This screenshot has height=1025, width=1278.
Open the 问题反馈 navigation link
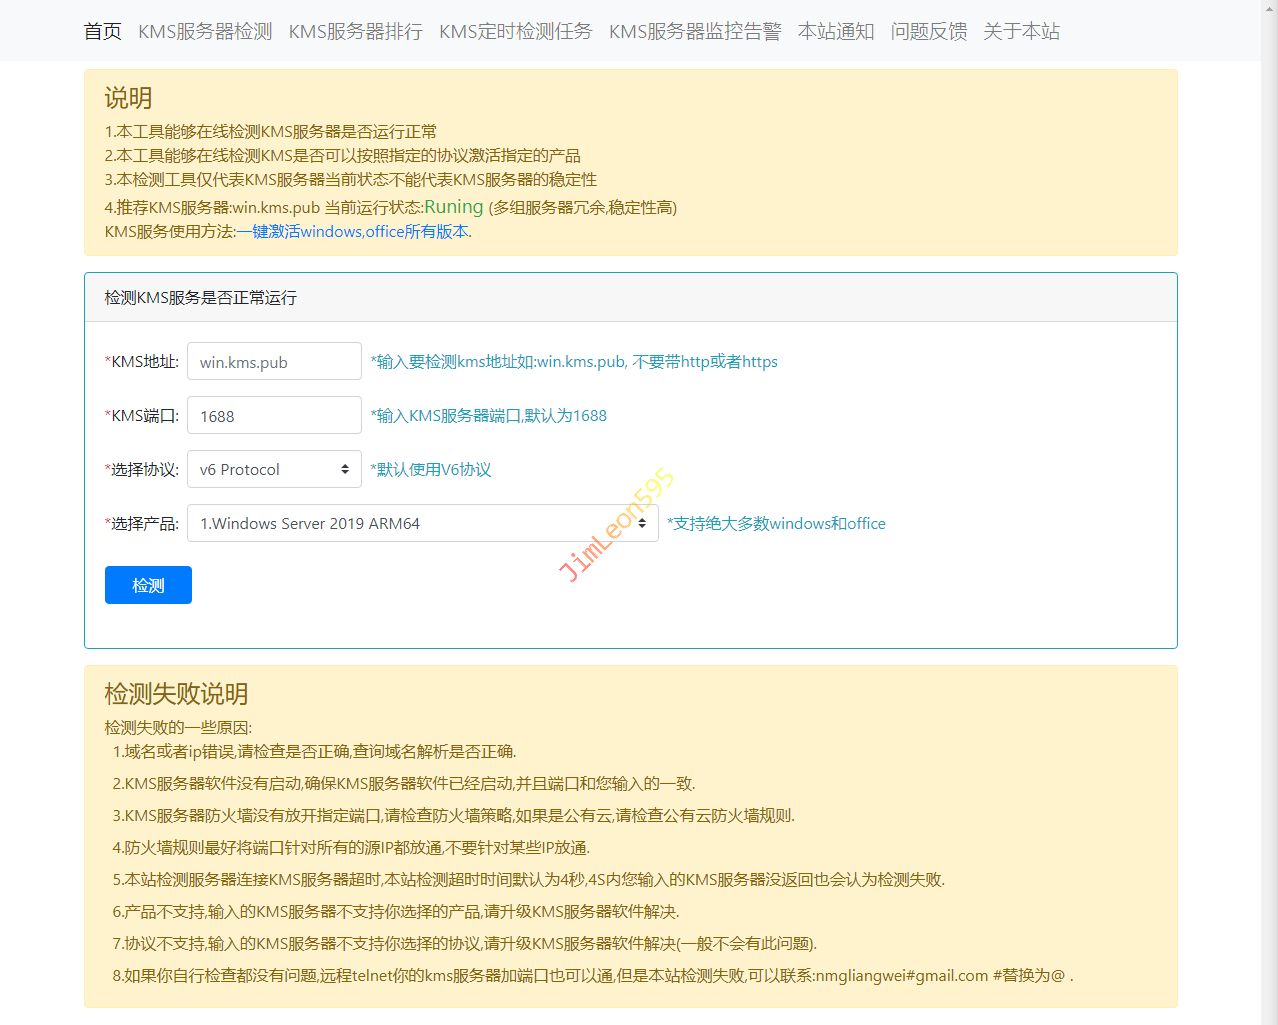point(929,32)
